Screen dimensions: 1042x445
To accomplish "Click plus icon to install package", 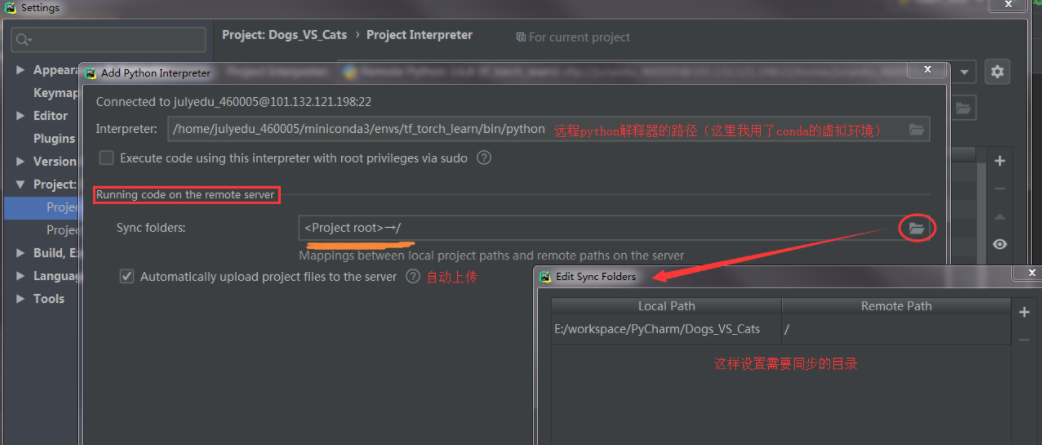I will 999,161.
